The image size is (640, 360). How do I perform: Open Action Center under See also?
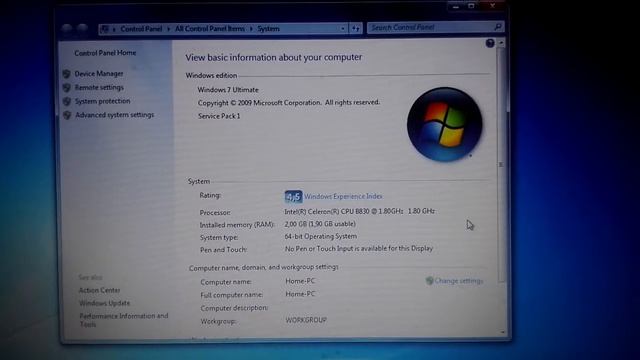click(x=100, y=290)
